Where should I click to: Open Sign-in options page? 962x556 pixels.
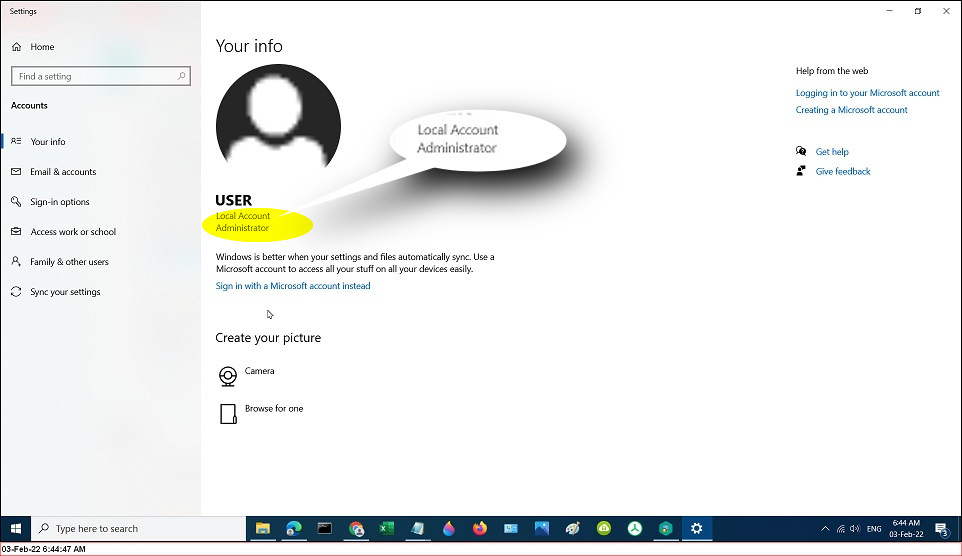(x=60, y=202)
